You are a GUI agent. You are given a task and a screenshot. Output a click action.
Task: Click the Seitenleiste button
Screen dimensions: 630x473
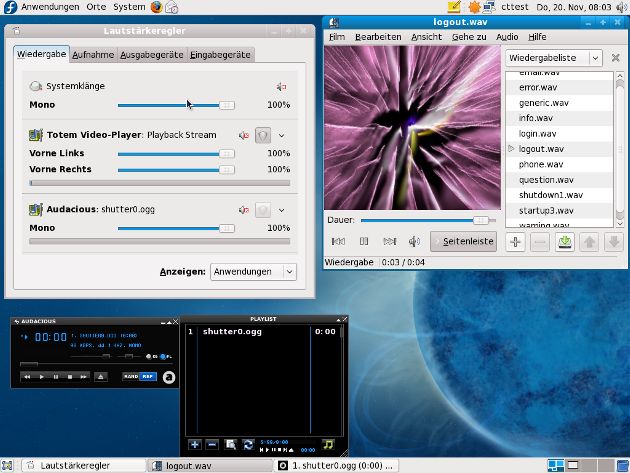463,241
